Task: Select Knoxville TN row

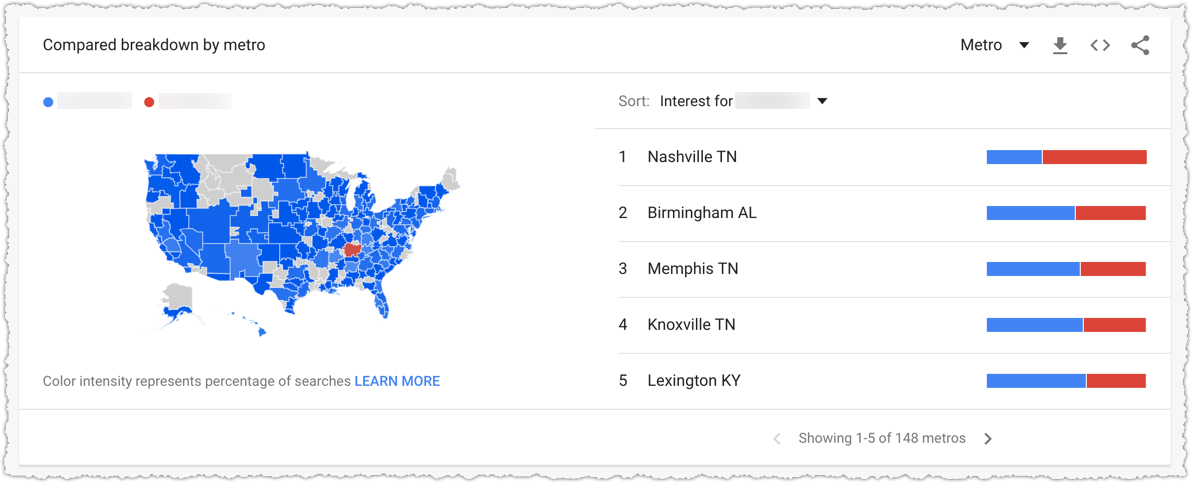Action: (882, 325)
